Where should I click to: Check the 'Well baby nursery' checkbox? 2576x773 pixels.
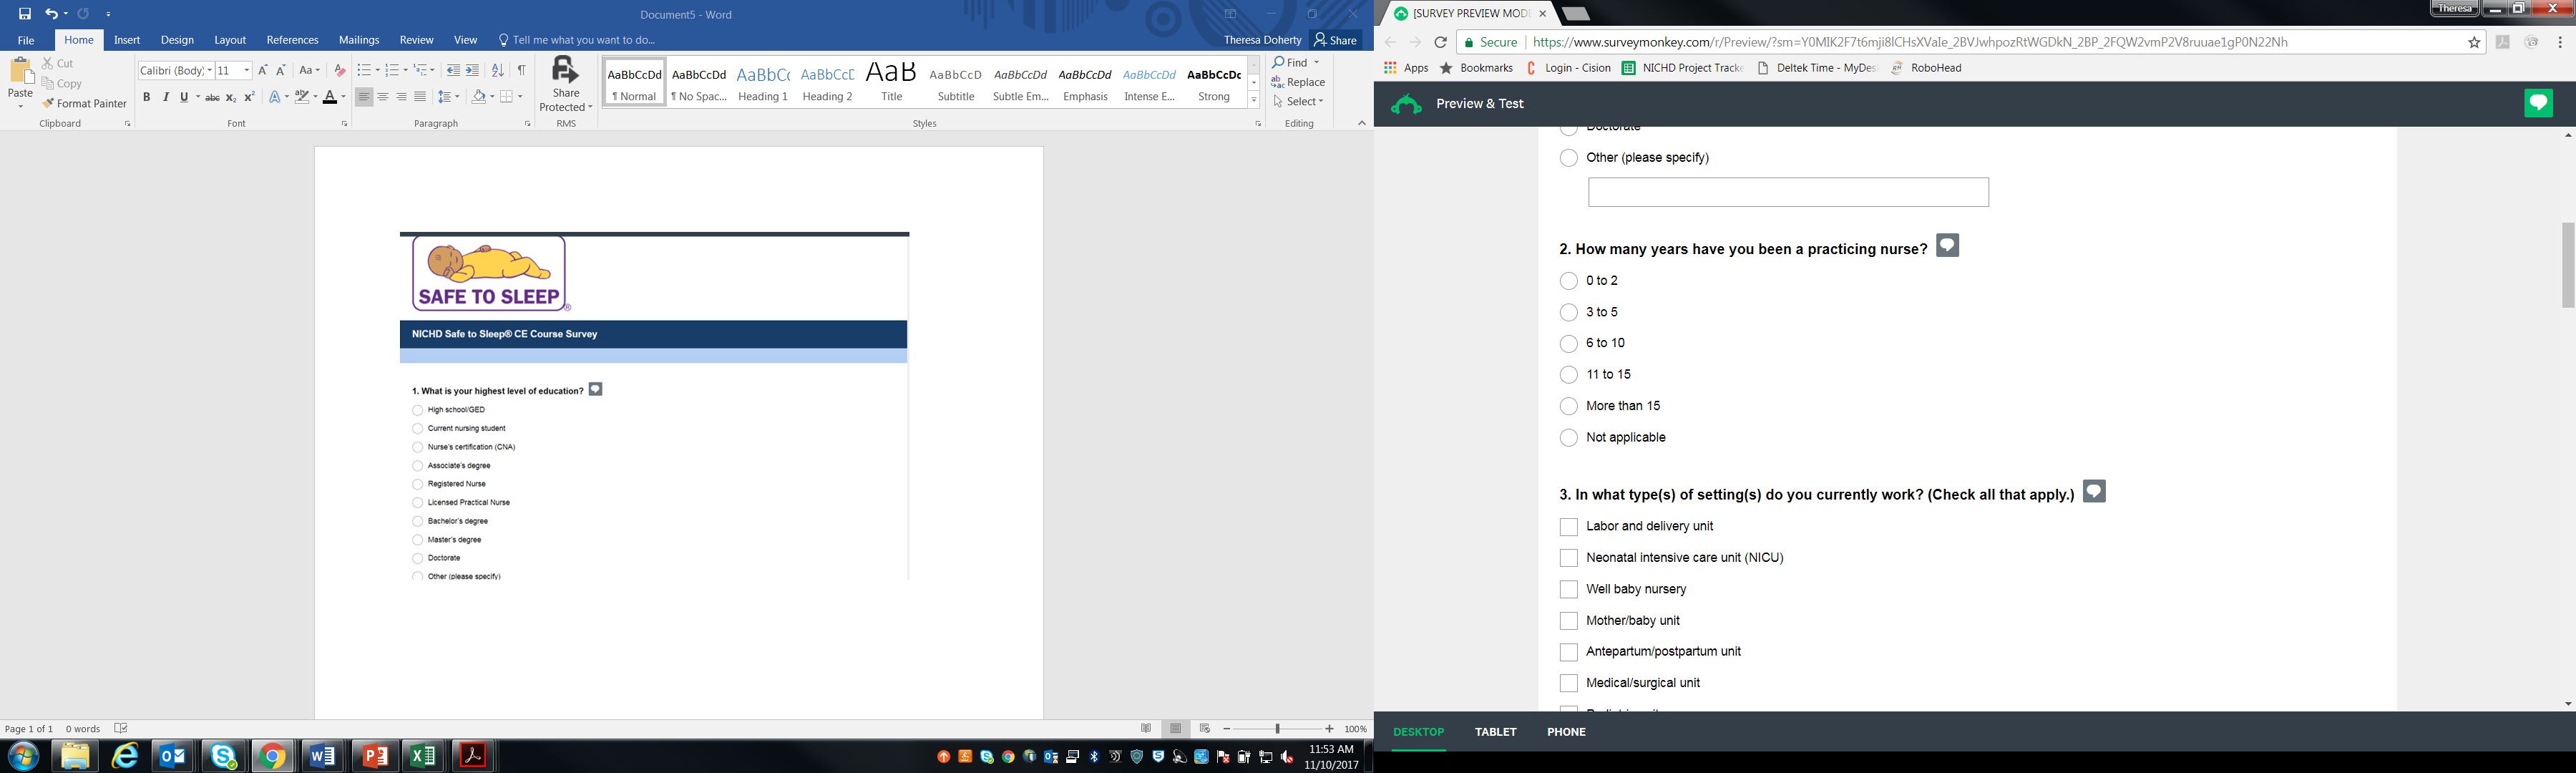tap(1568, 590)
